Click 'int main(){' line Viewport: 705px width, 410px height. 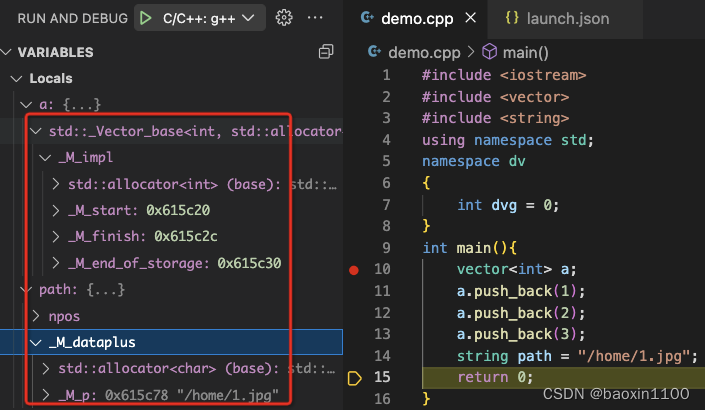pos(469,248)
